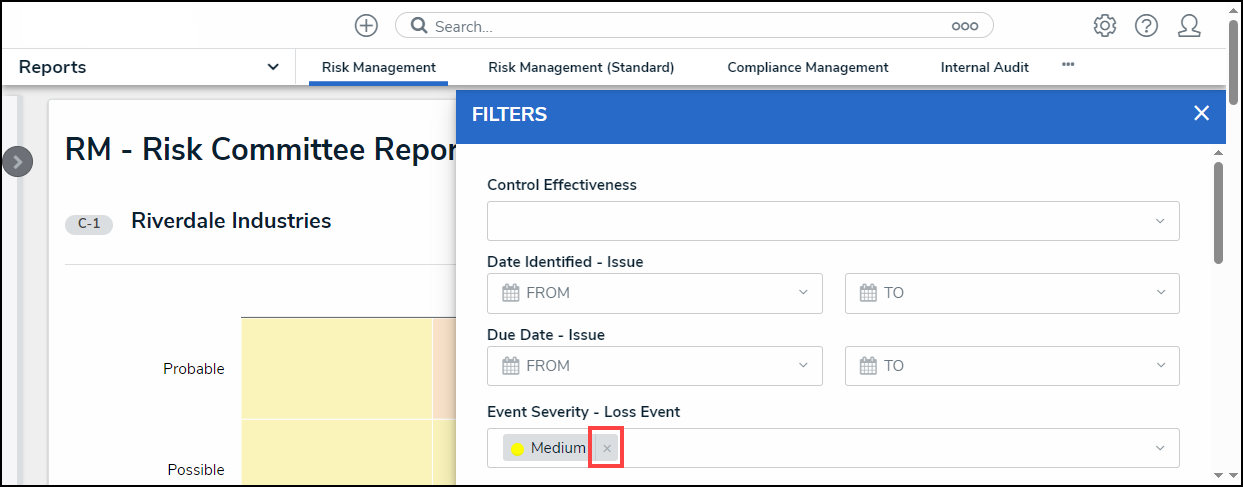Click the help question mark icon
The height and width of the screenshot is (487, 1243).
pos(1146,26)
